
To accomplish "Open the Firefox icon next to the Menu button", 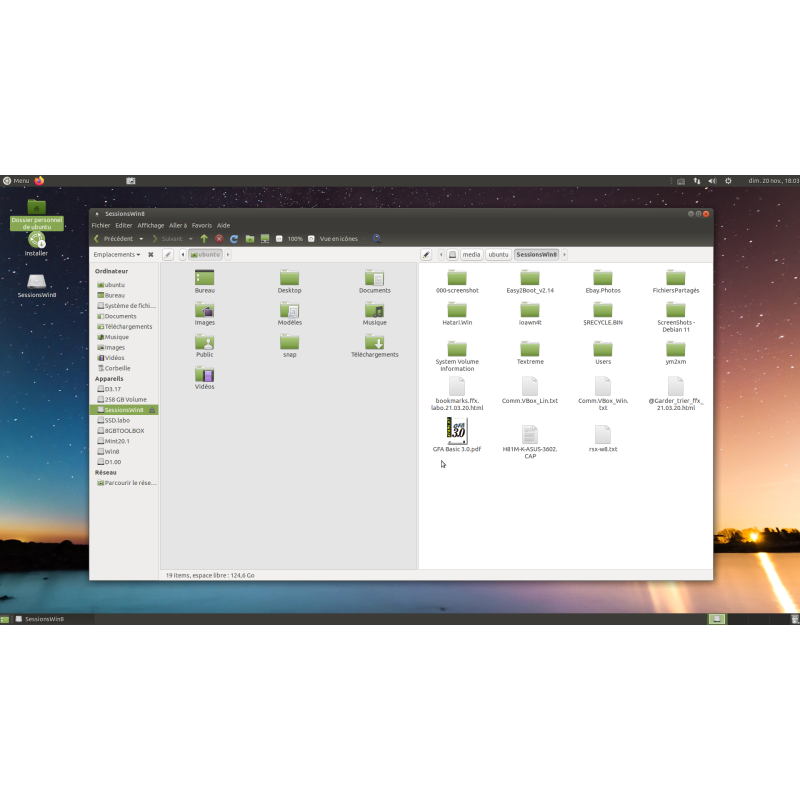I will pyautogui.click(x=38, y=181).
